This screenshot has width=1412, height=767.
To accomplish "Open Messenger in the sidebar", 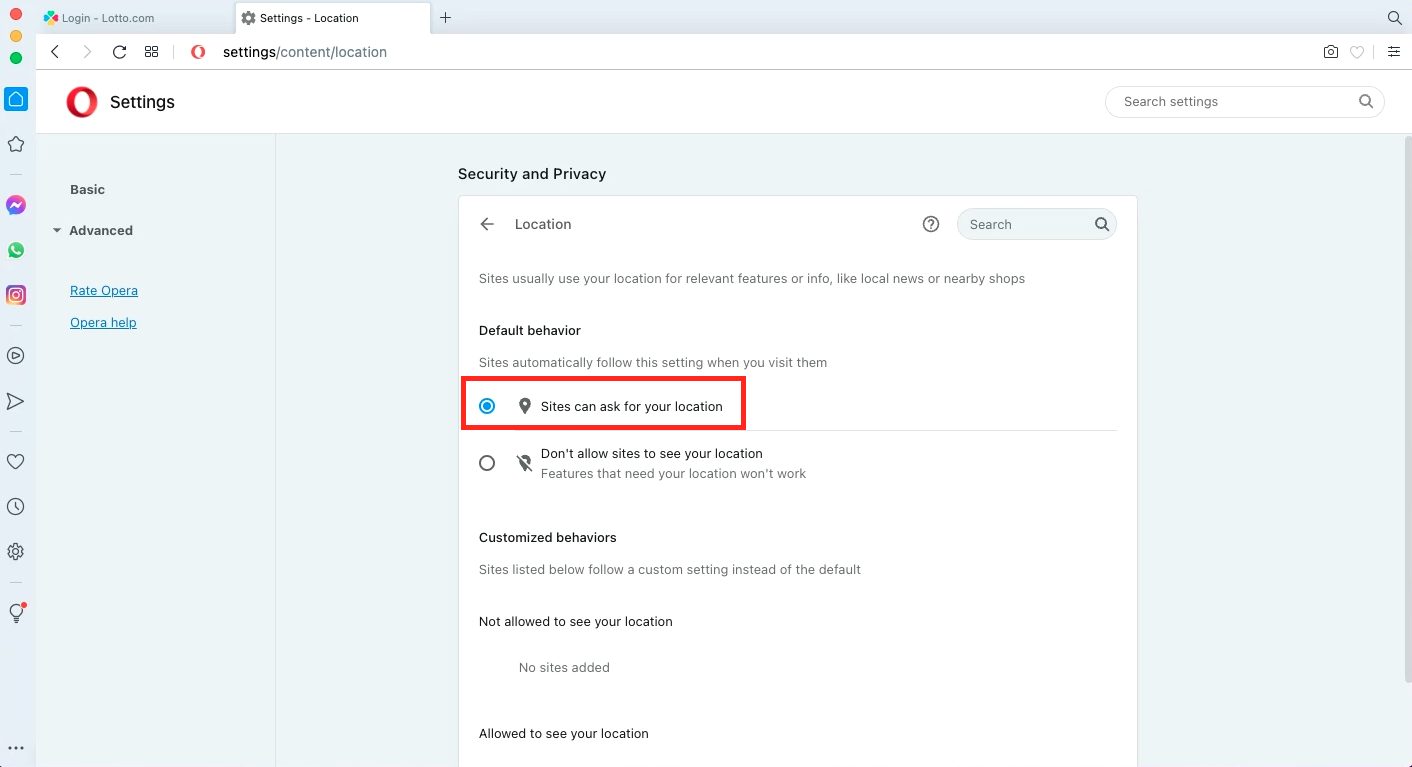I will coord(16,205).
